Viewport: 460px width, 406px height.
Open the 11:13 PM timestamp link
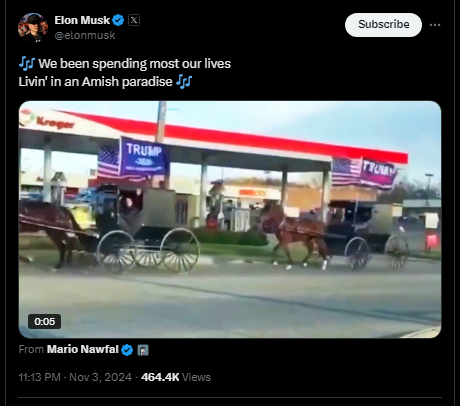tap(40, 377)
